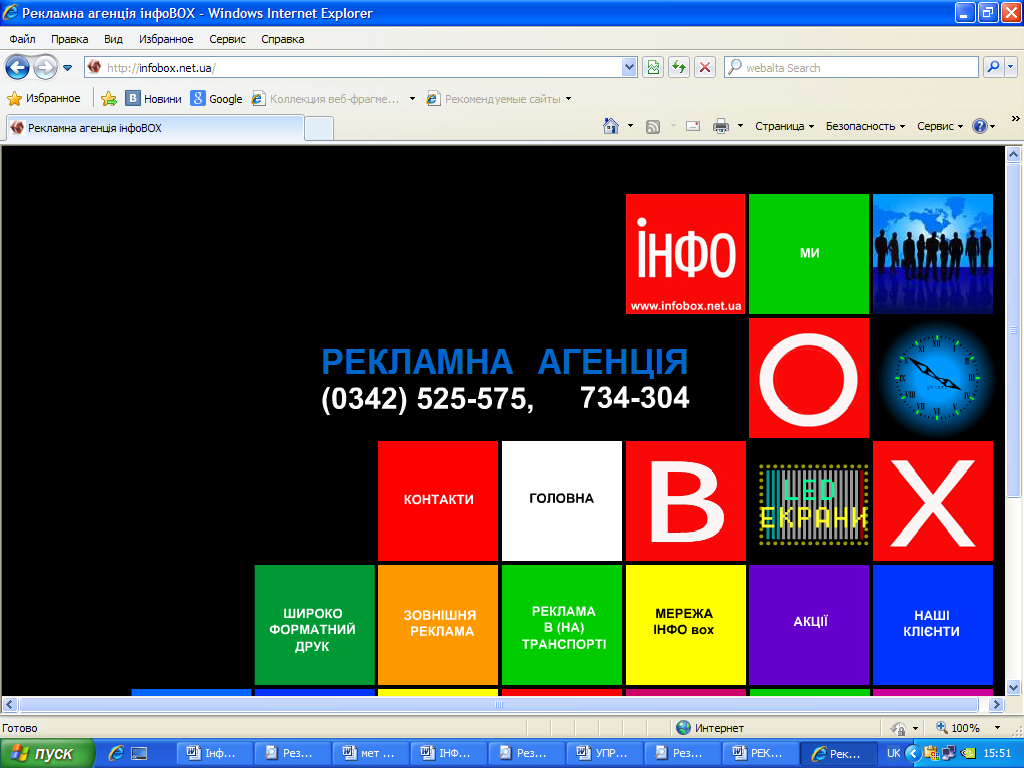Open the LED ЕКРАНИ tile

[813, 504]
